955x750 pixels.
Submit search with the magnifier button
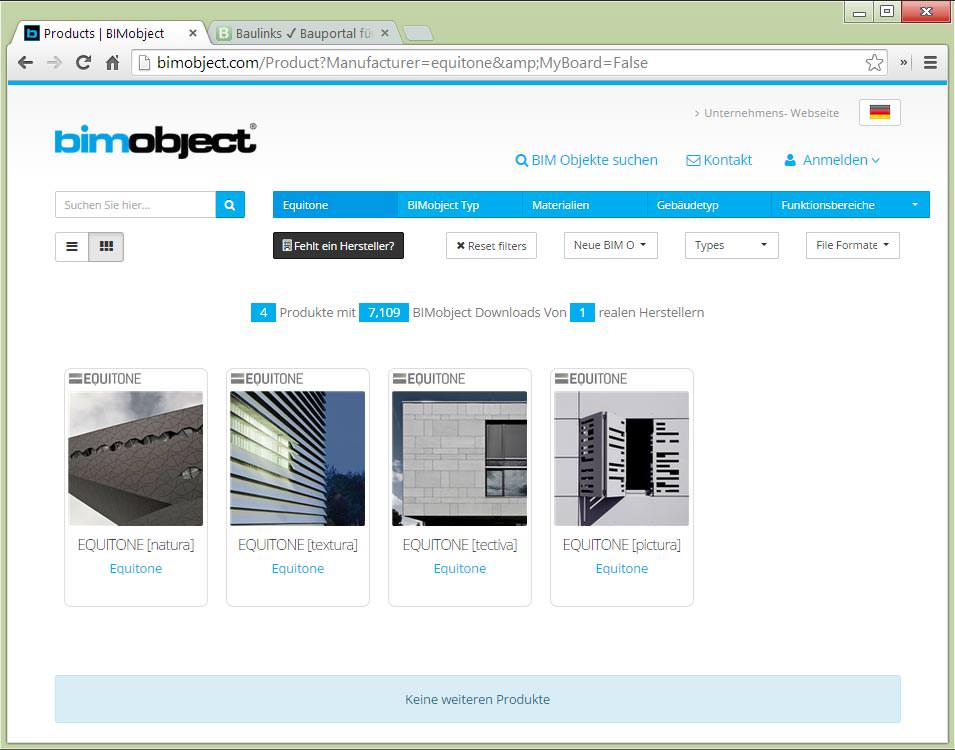coord(230,205)
